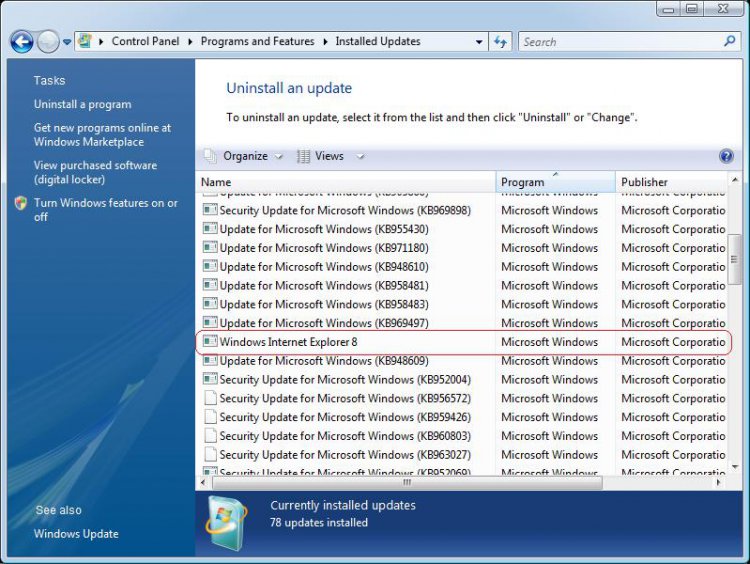Click blank page icon of KB959426

click(x=210, y=417)
